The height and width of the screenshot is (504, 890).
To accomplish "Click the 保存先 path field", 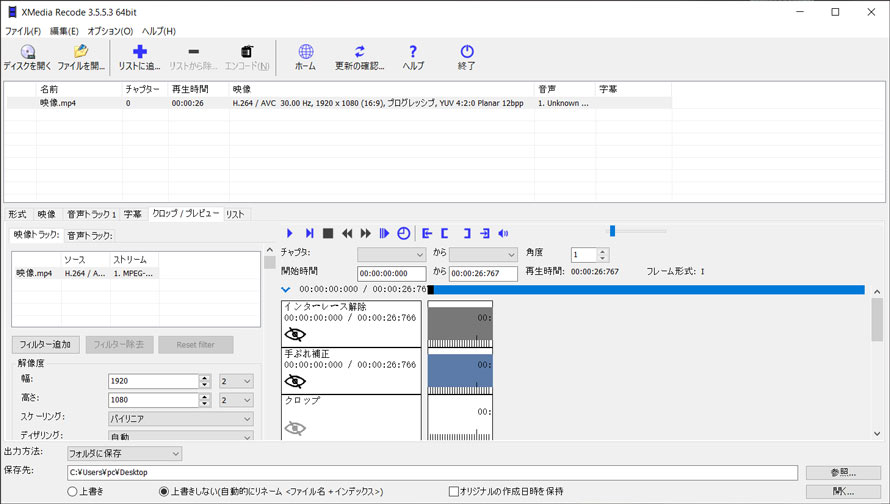I will click(x=433, y=472).
